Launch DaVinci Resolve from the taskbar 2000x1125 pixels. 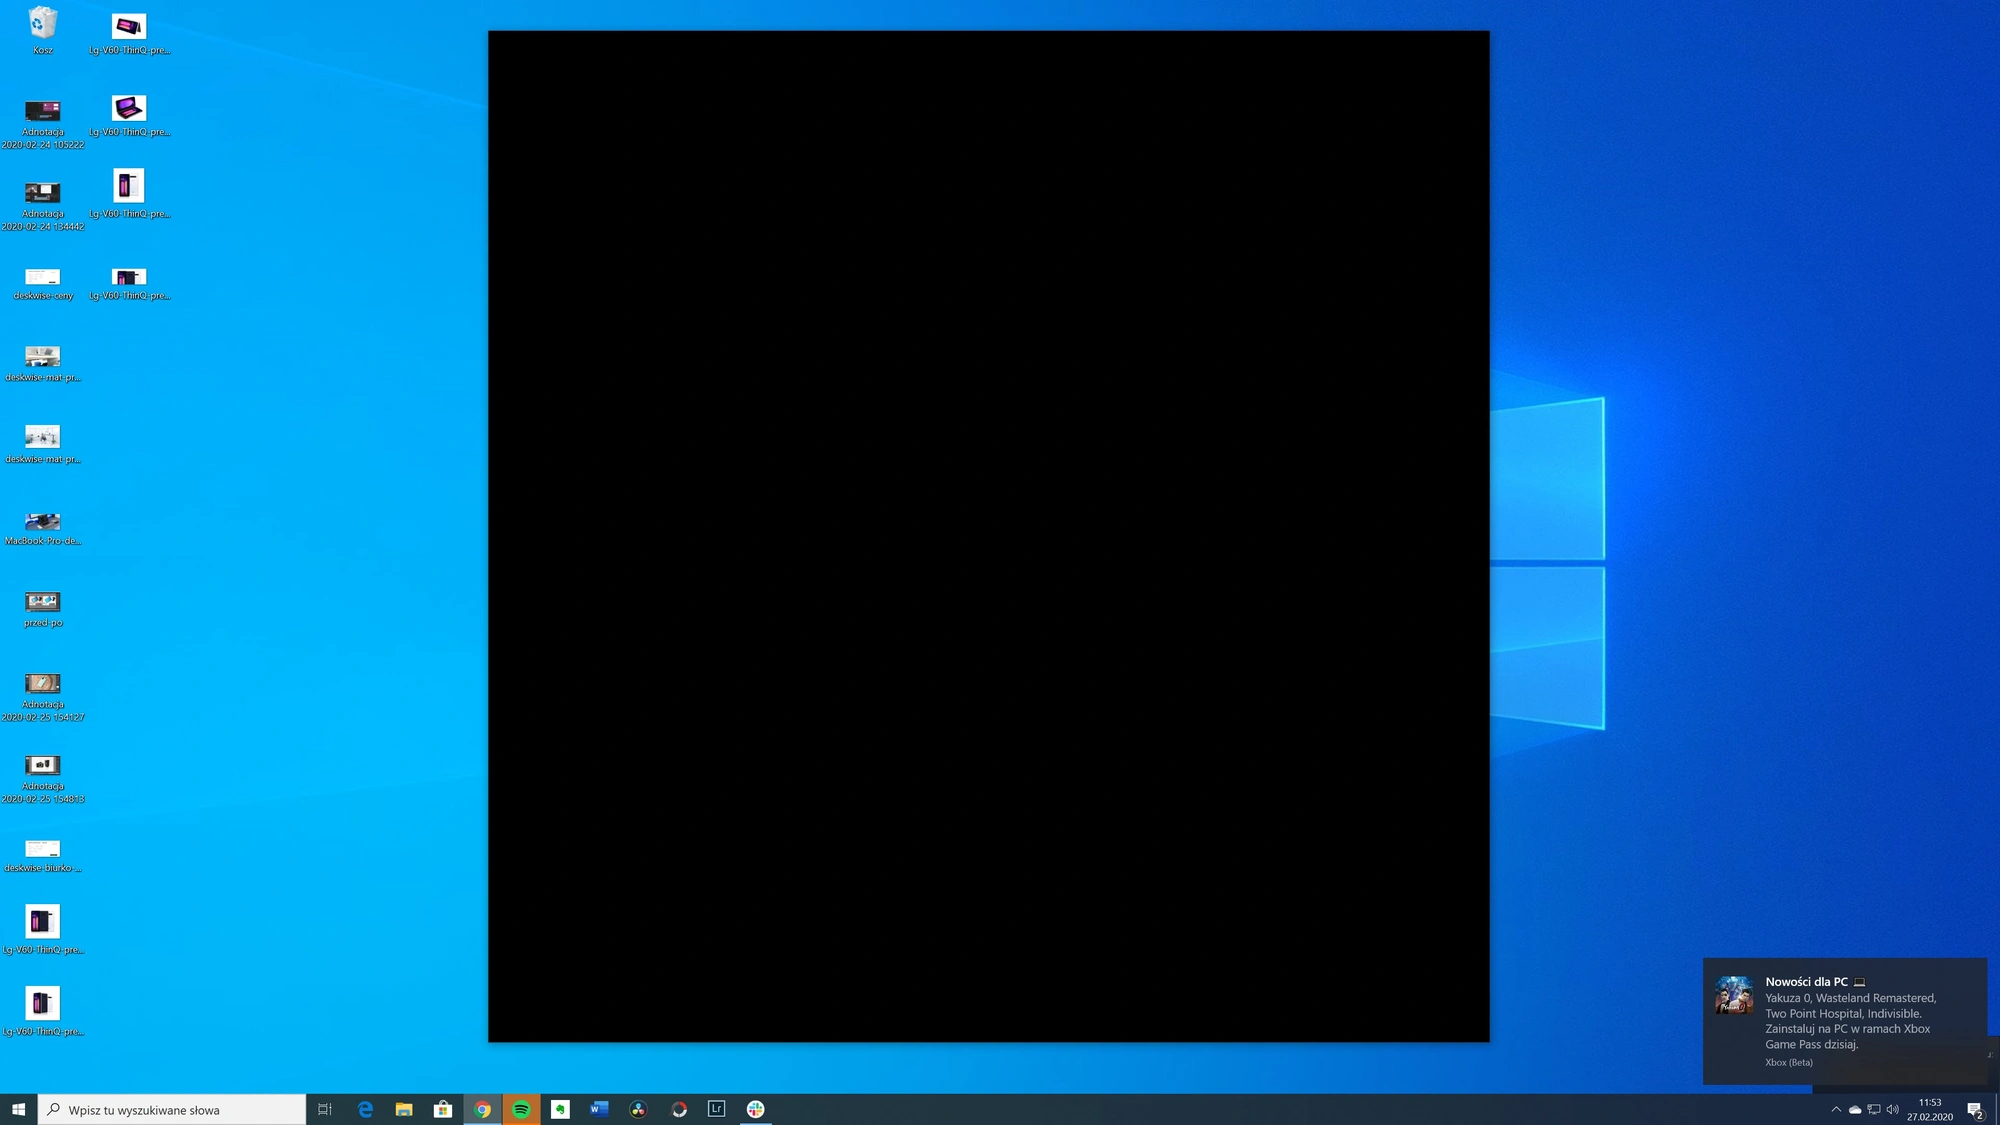tap(638, 1109)
